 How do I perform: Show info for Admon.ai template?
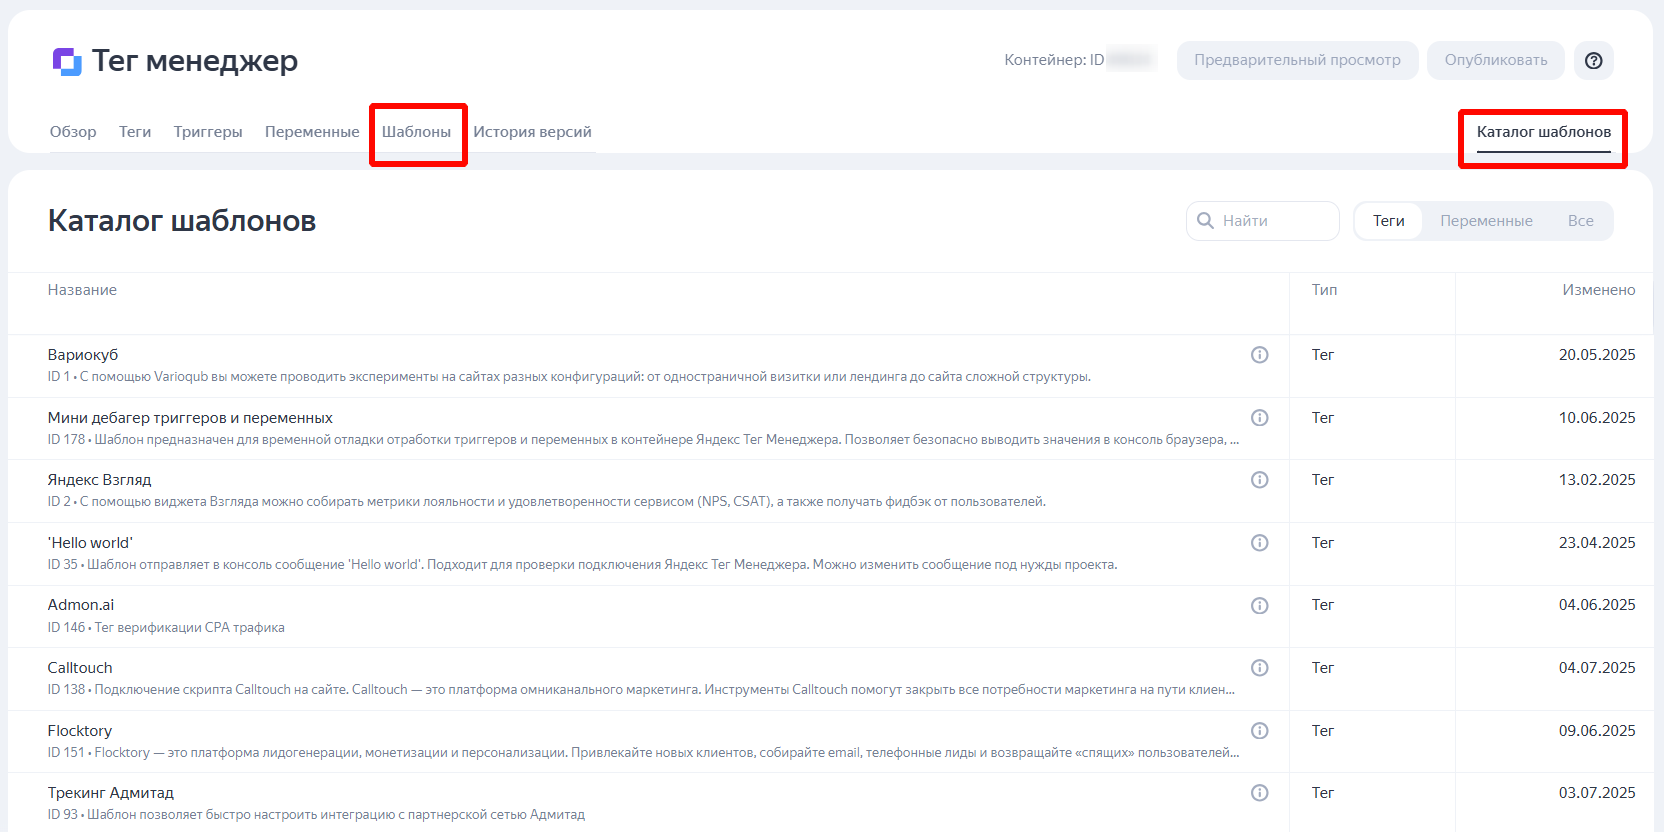click(1260, 606)
